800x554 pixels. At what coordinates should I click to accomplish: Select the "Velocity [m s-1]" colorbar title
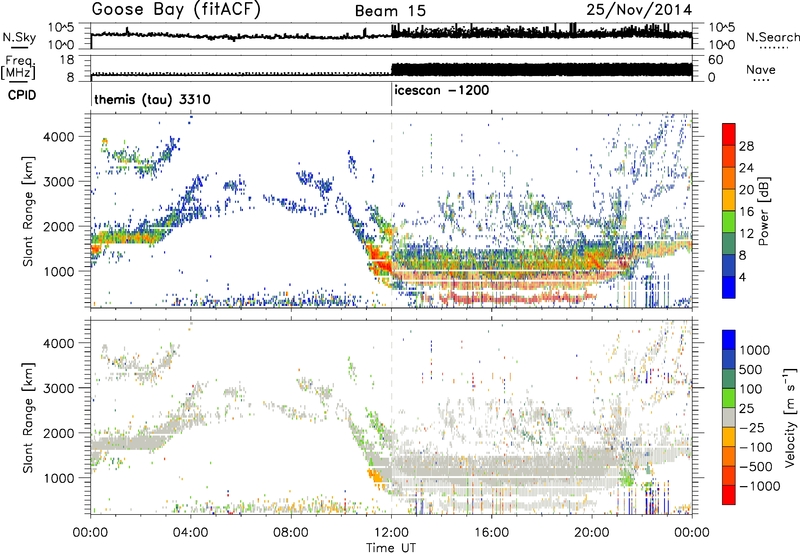click(790, 417)
